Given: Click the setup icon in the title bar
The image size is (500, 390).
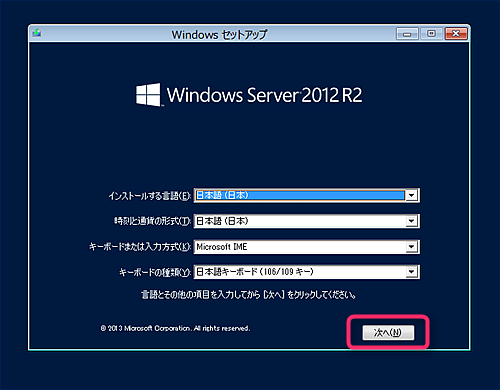Looking at the screenshot, I should click(x=37, y=33).
